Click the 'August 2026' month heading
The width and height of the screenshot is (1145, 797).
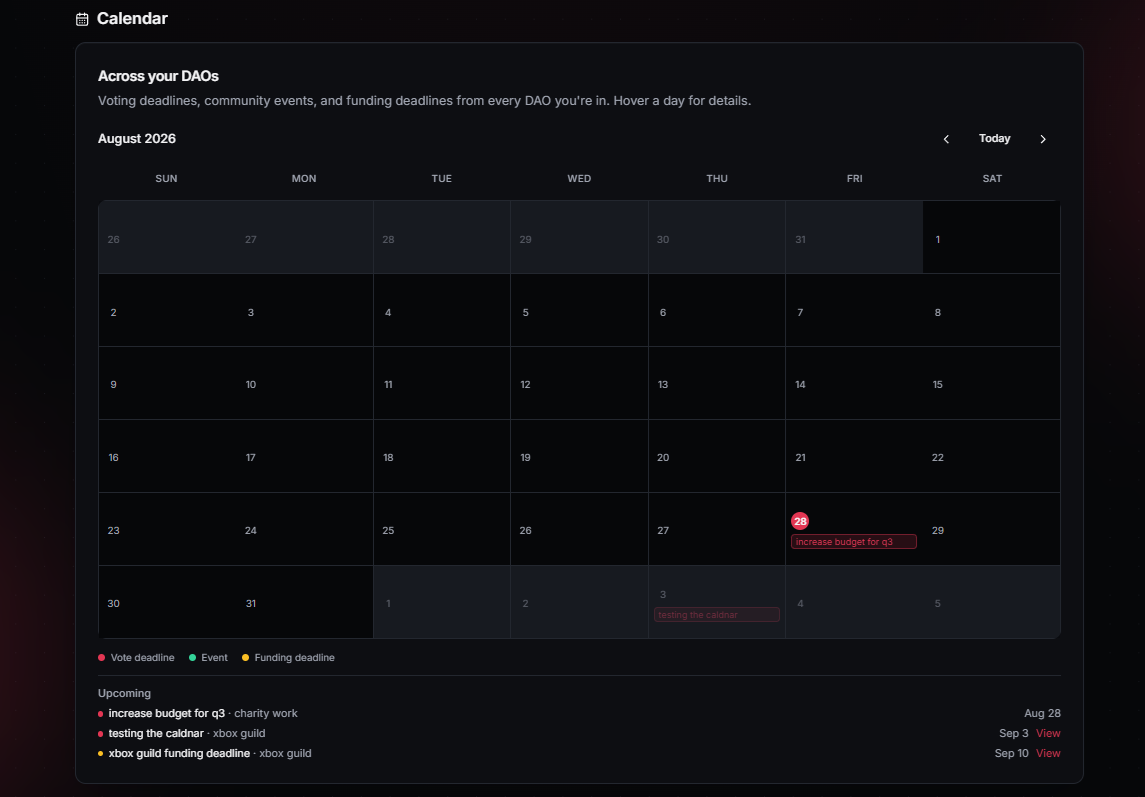(x=137, y=139)
